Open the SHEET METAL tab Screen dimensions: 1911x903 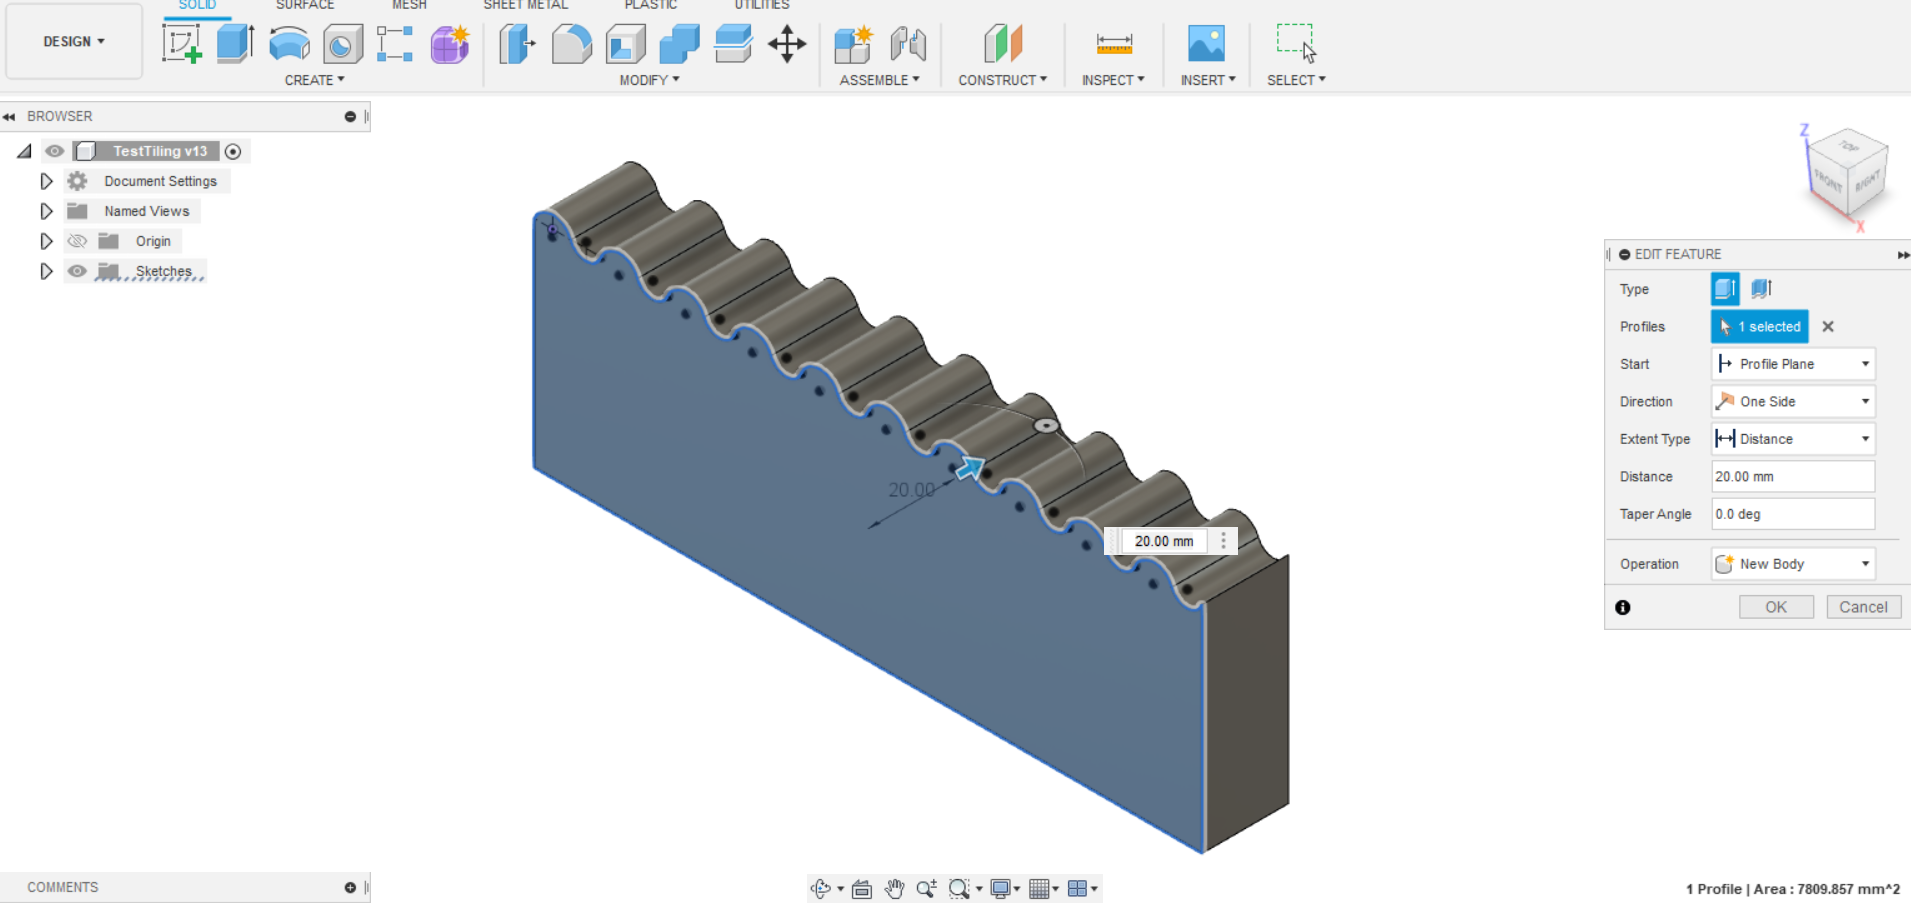pos(526,6)
